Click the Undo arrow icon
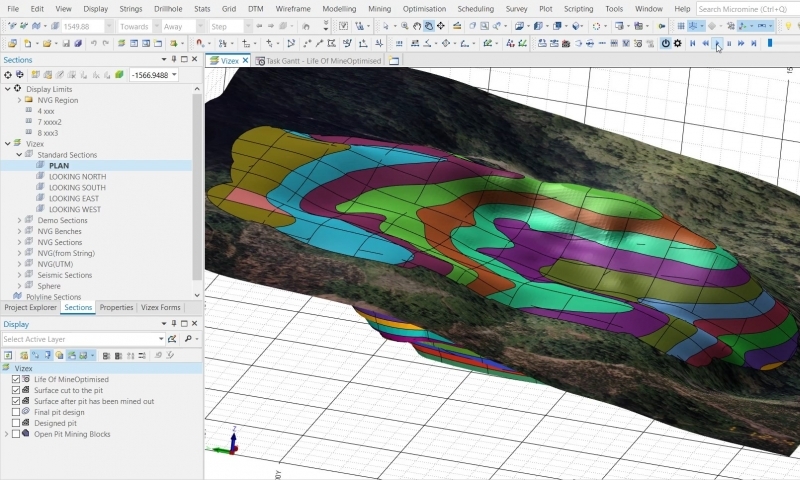800x480 pixels. (x=94, y=44)
